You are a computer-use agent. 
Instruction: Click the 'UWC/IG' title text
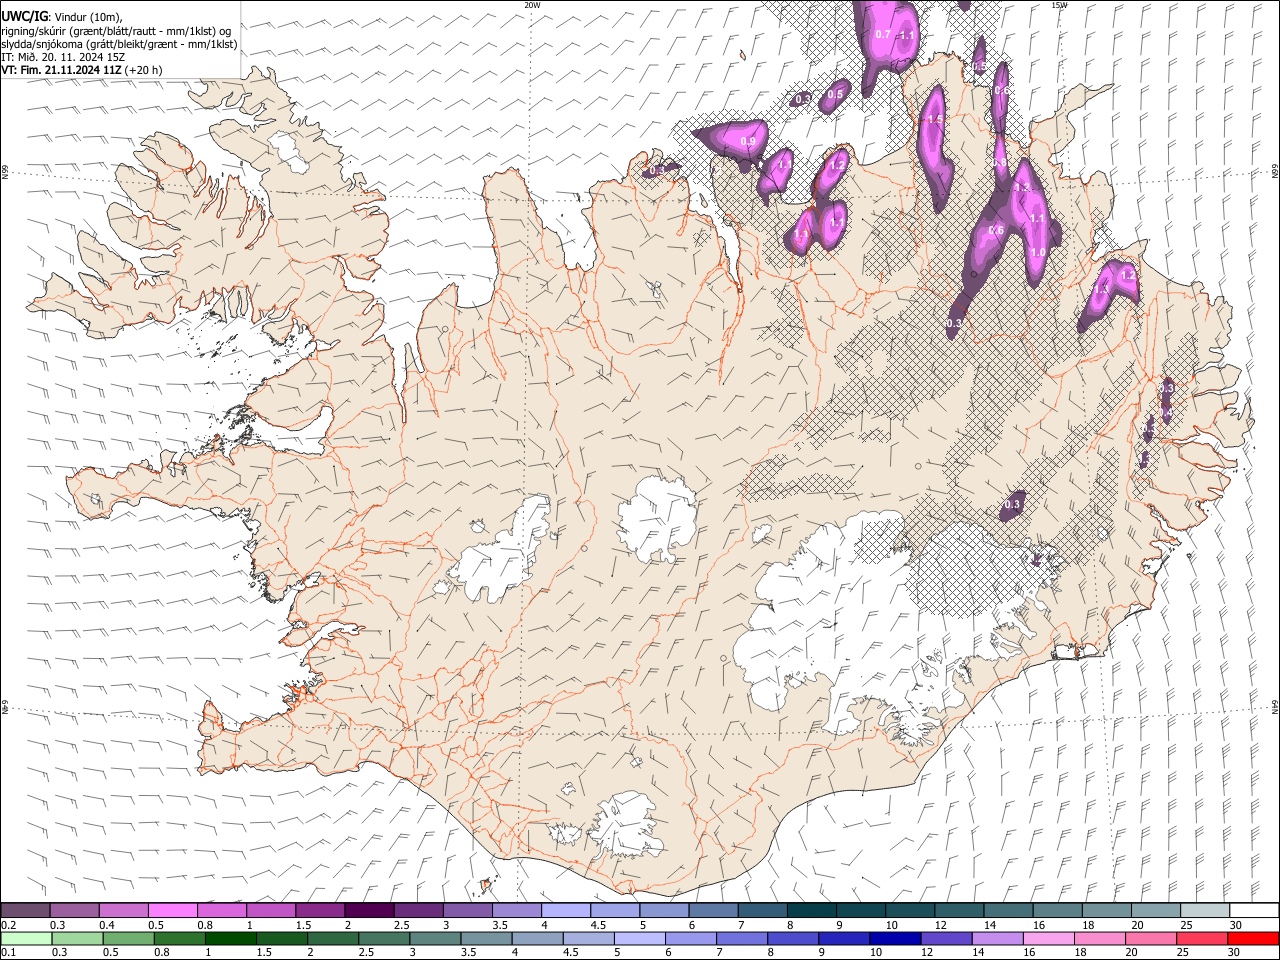coord(24,17)
